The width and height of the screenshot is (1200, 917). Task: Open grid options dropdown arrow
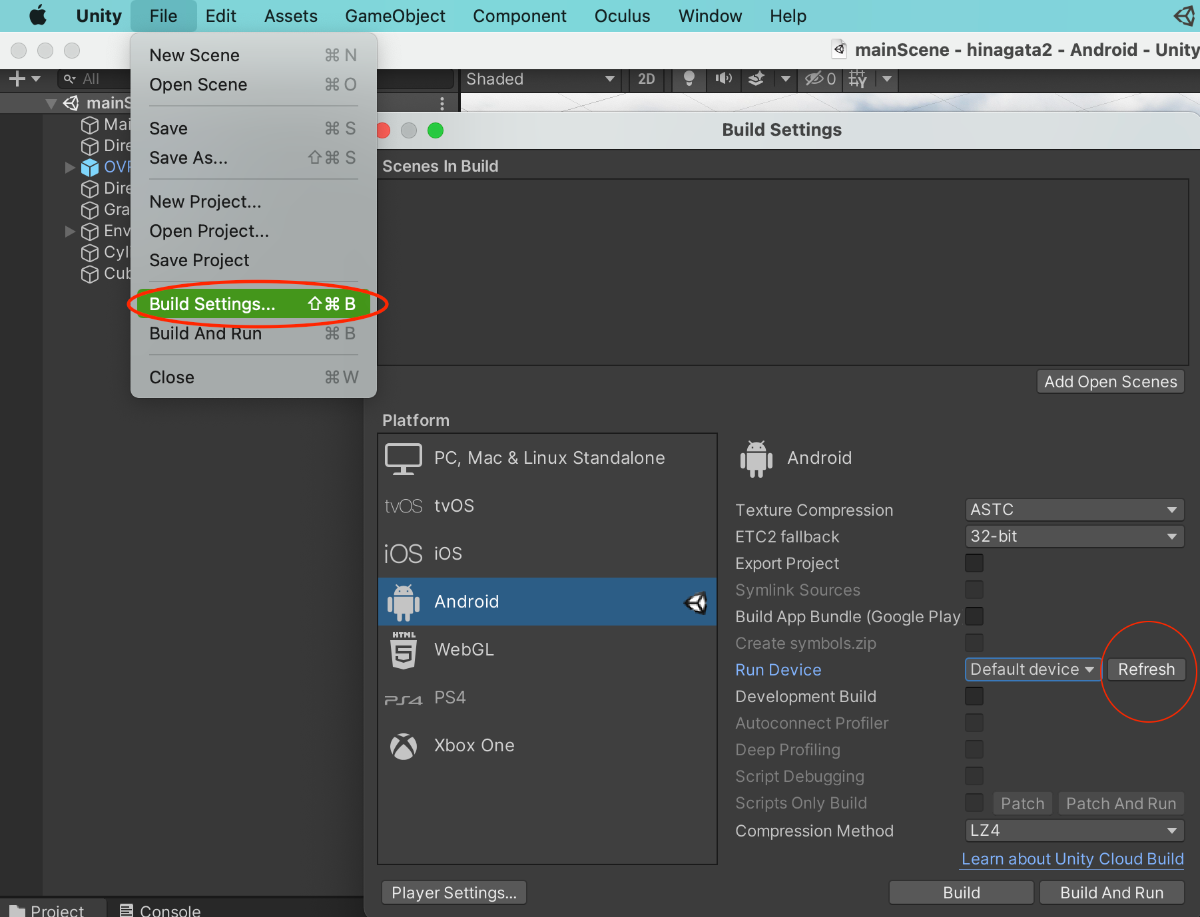pyautogui.click(x=886, y=79)
